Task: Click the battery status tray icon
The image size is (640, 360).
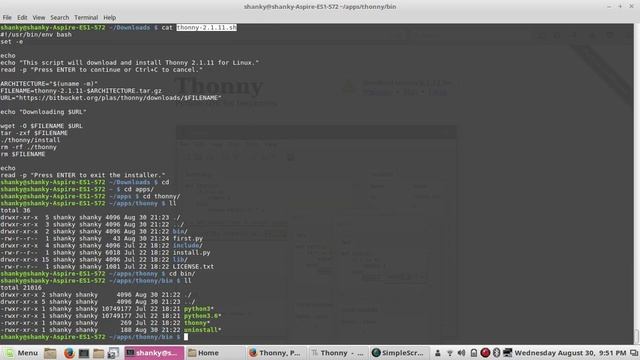Action: 473,353
